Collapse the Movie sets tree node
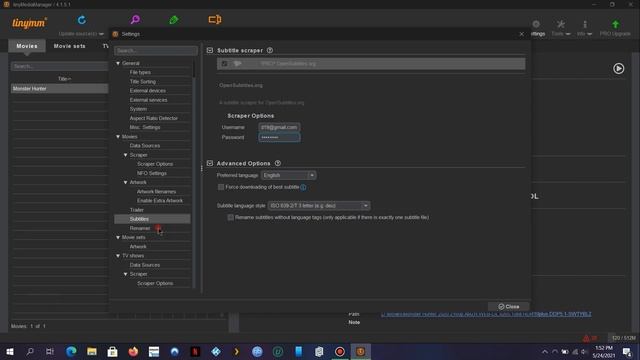 tap(118, 238)
